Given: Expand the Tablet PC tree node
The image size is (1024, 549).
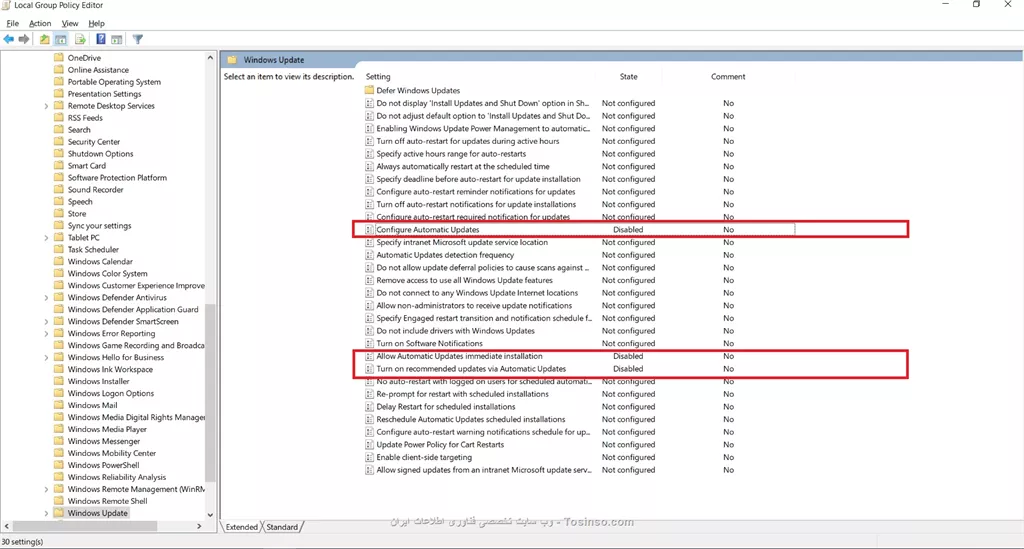Looking at the screenshot, I should (x=46, y=238).
